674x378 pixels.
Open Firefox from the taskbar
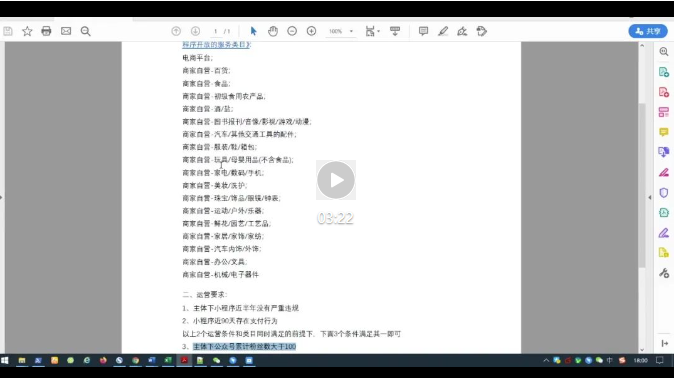click(x=103, y=360)
